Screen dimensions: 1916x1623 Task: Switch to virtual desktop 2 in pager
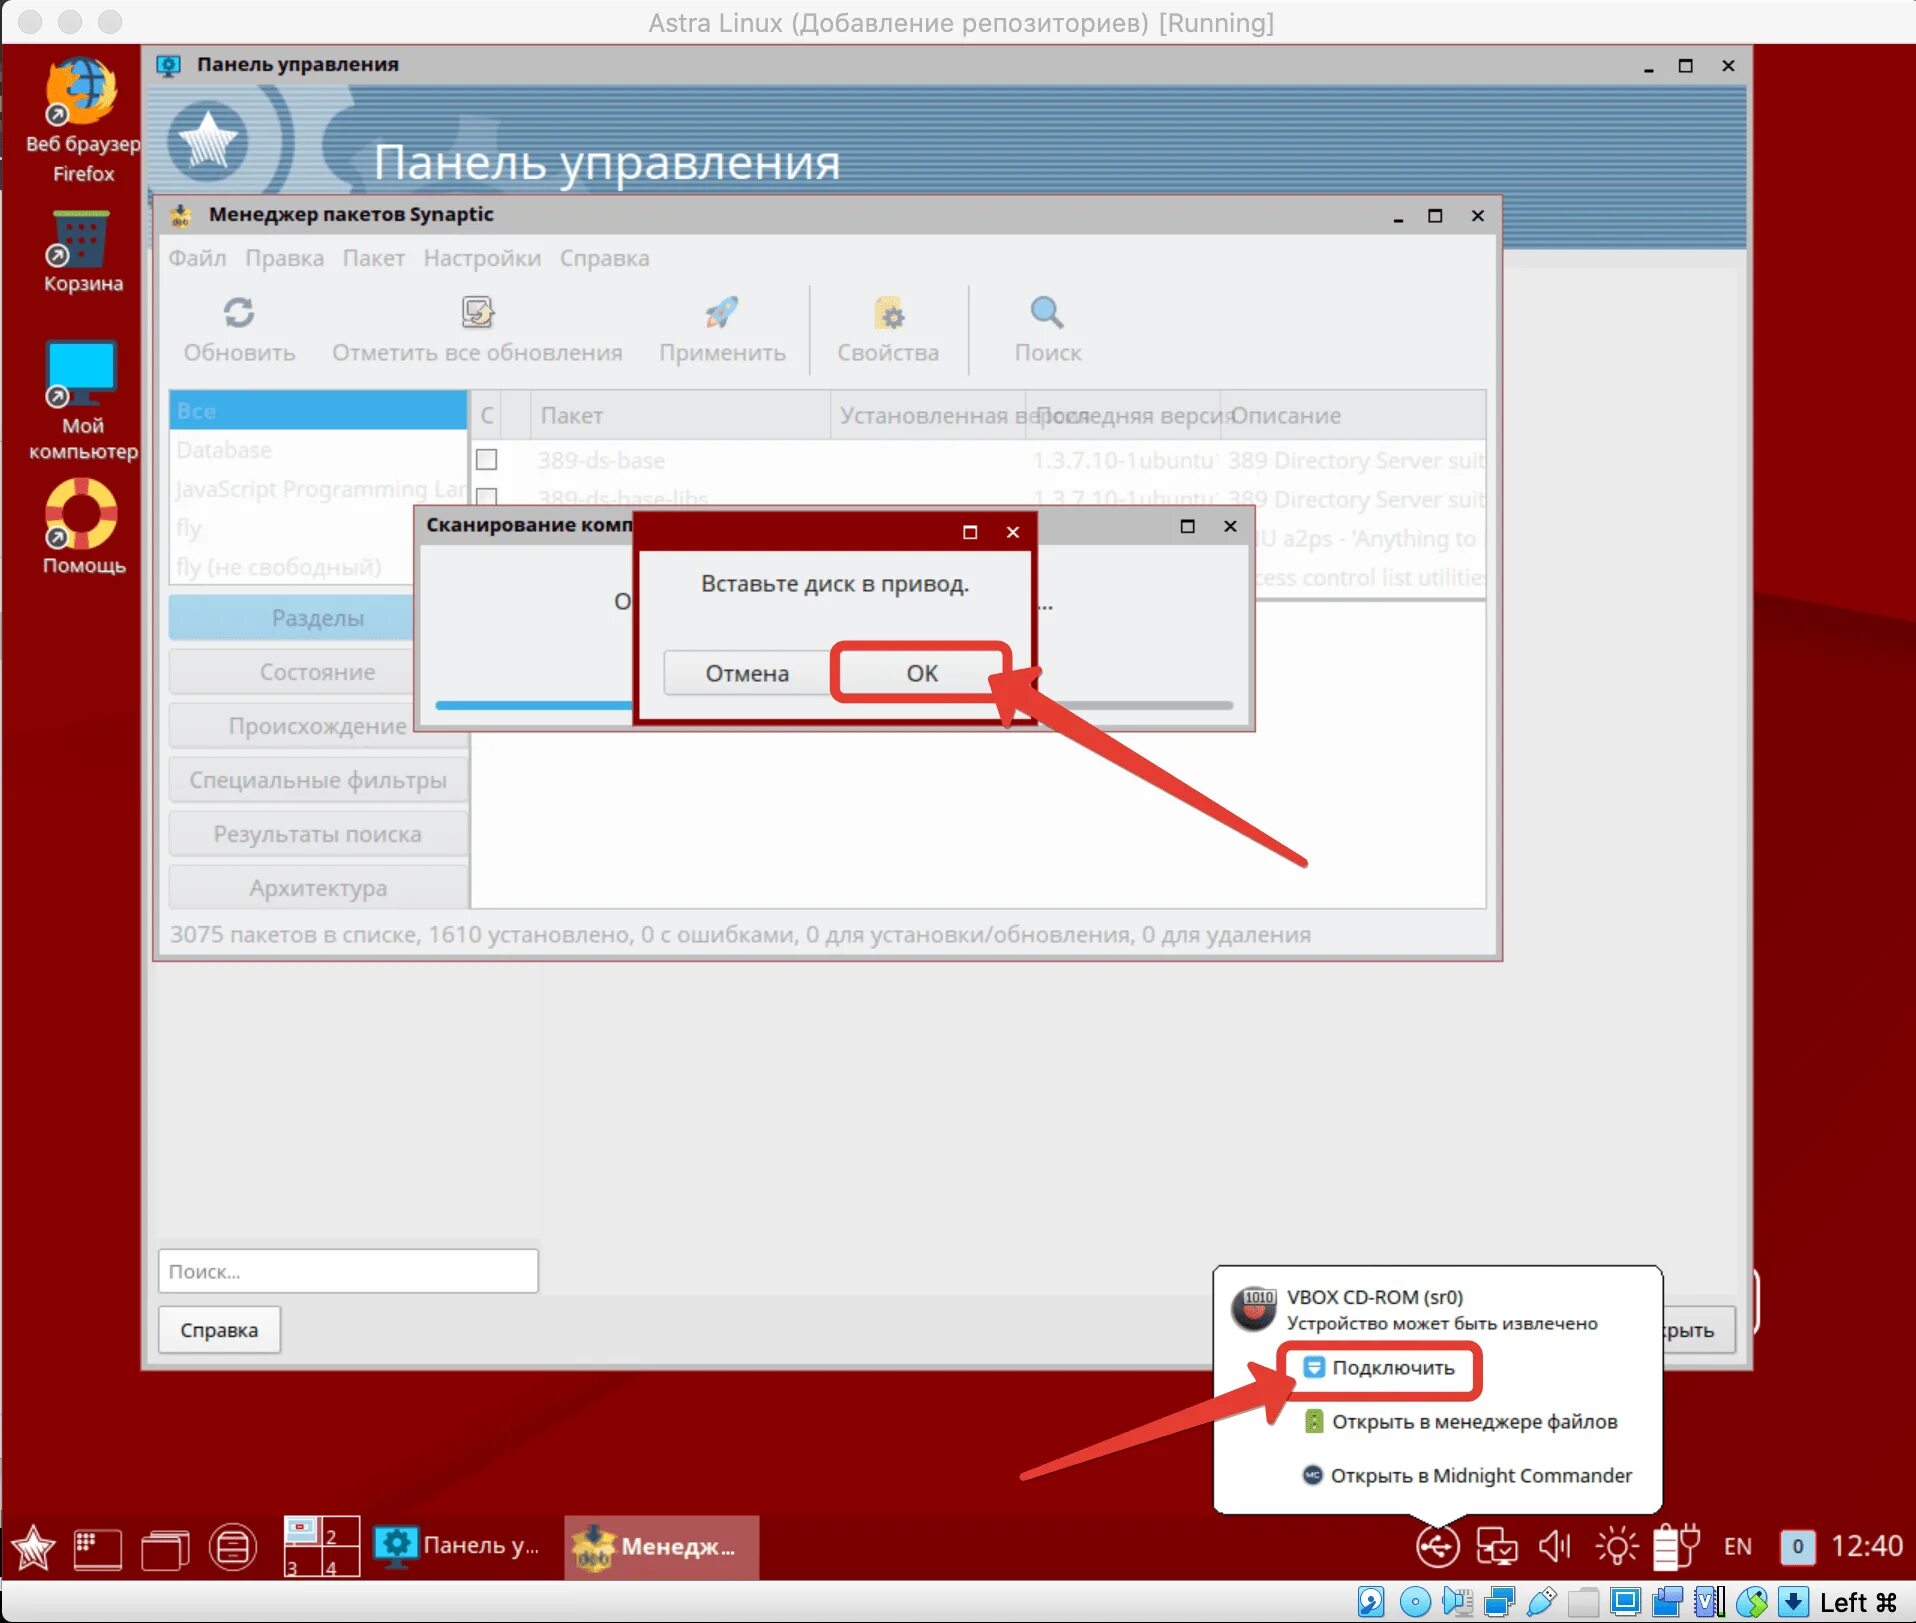tap(340, 1532)
